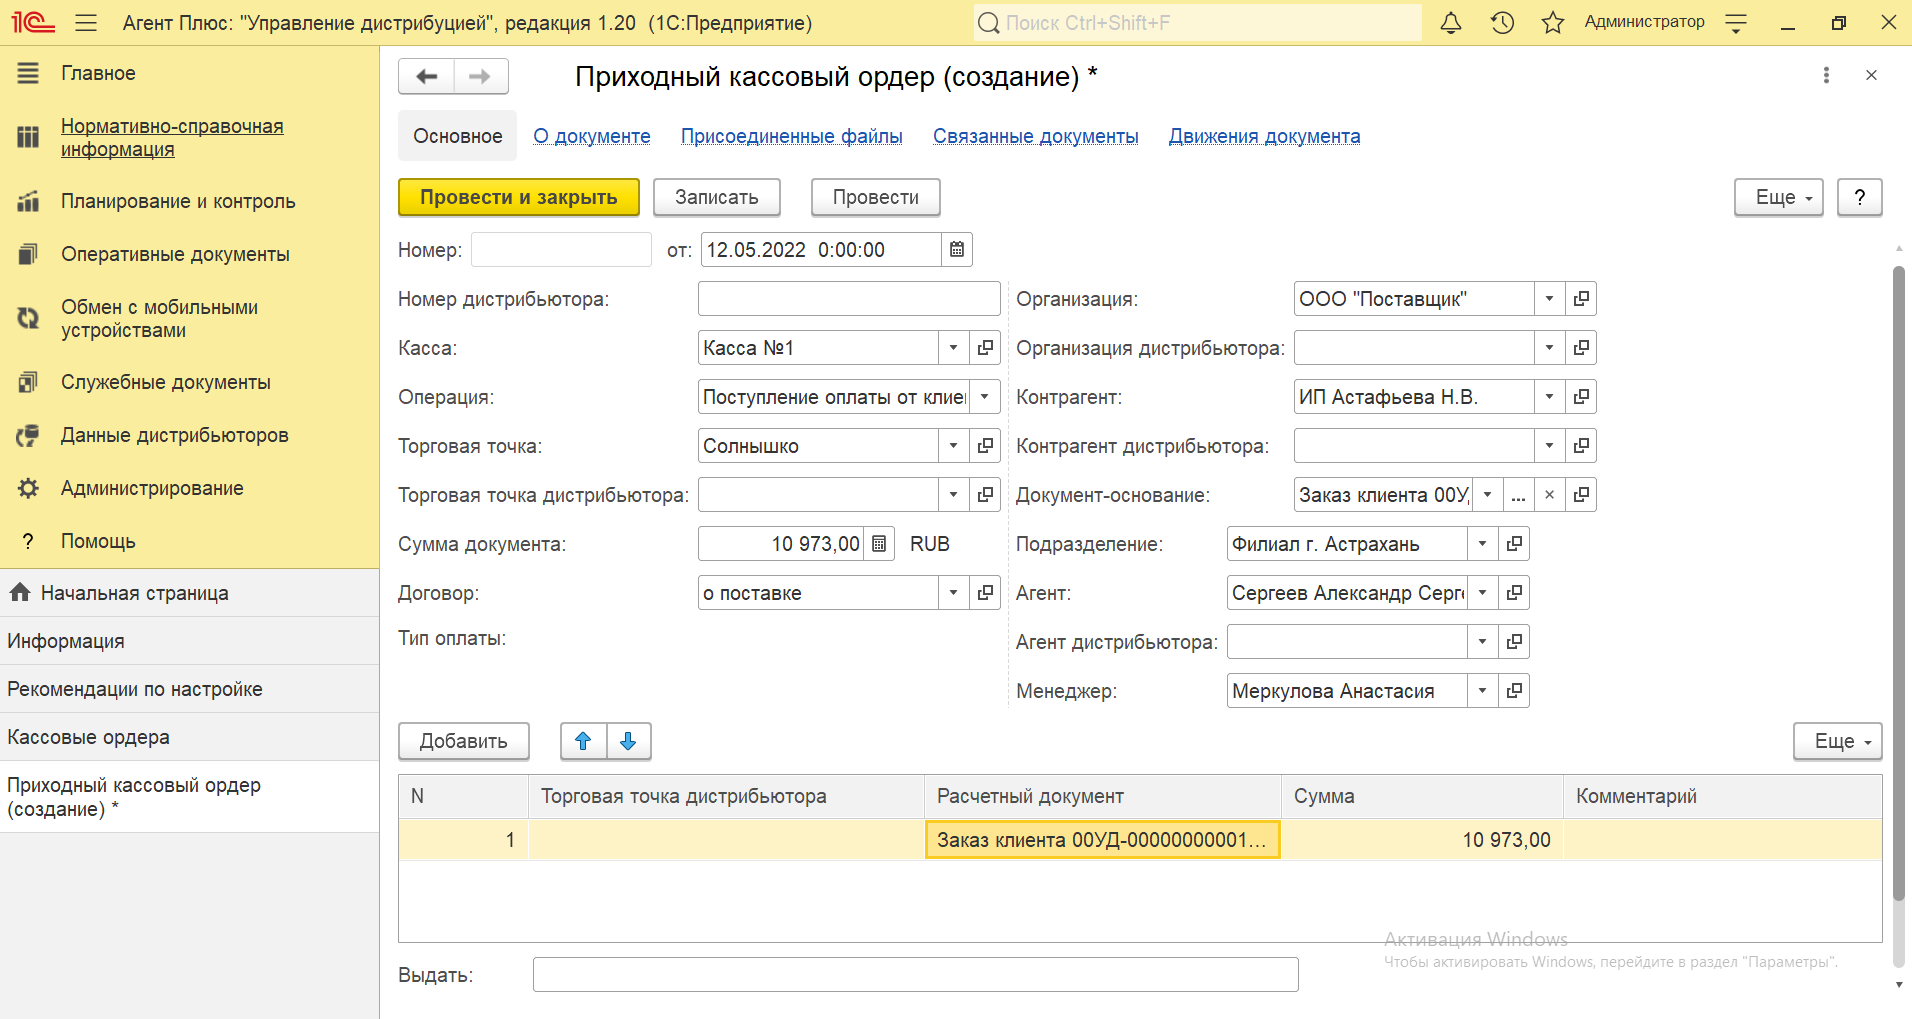Focus the search field Поиск
This screenshot has width=1912, height=1019.
click(1197, 23)
